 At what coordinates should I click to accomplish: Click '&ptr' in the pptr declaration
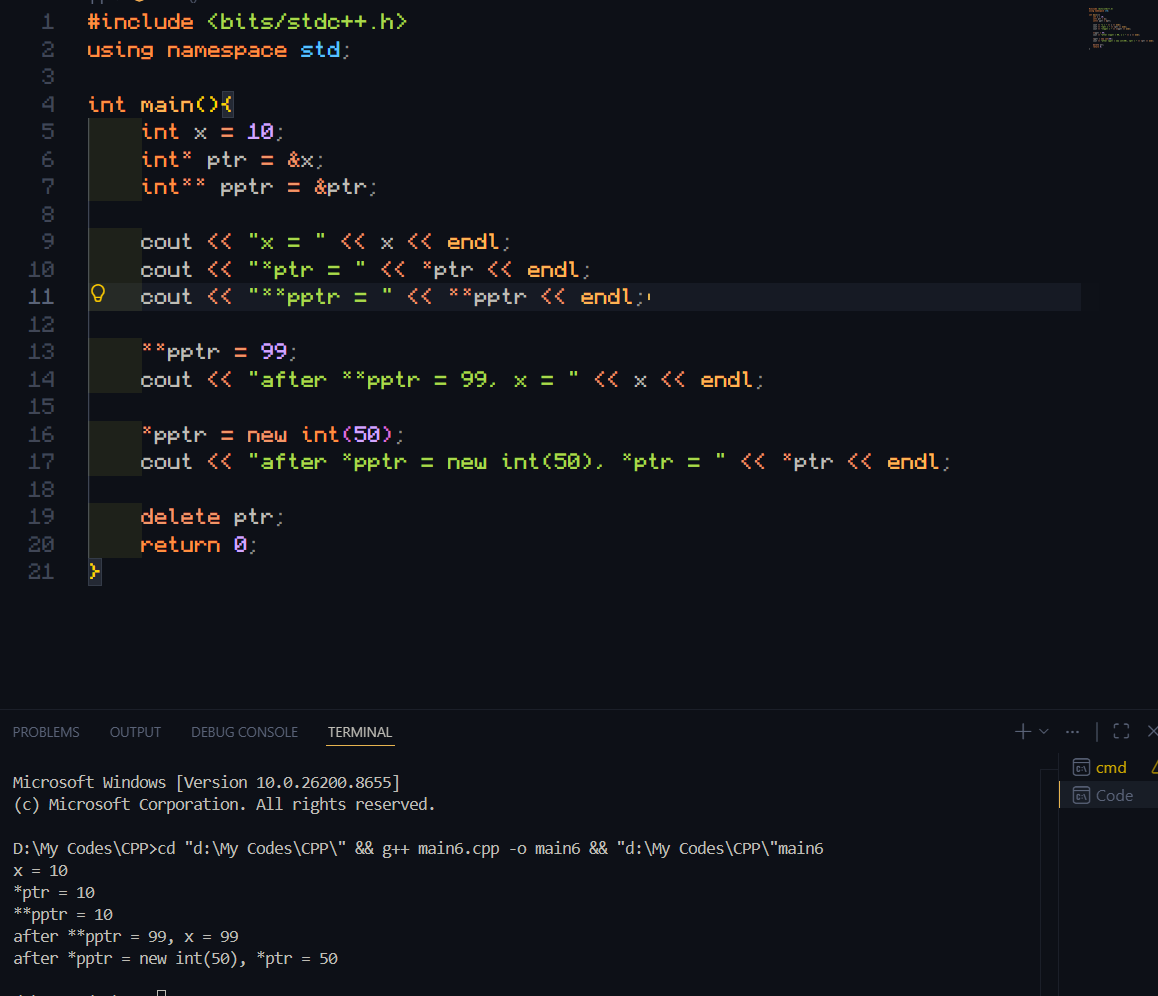click(x=340, y=188)
